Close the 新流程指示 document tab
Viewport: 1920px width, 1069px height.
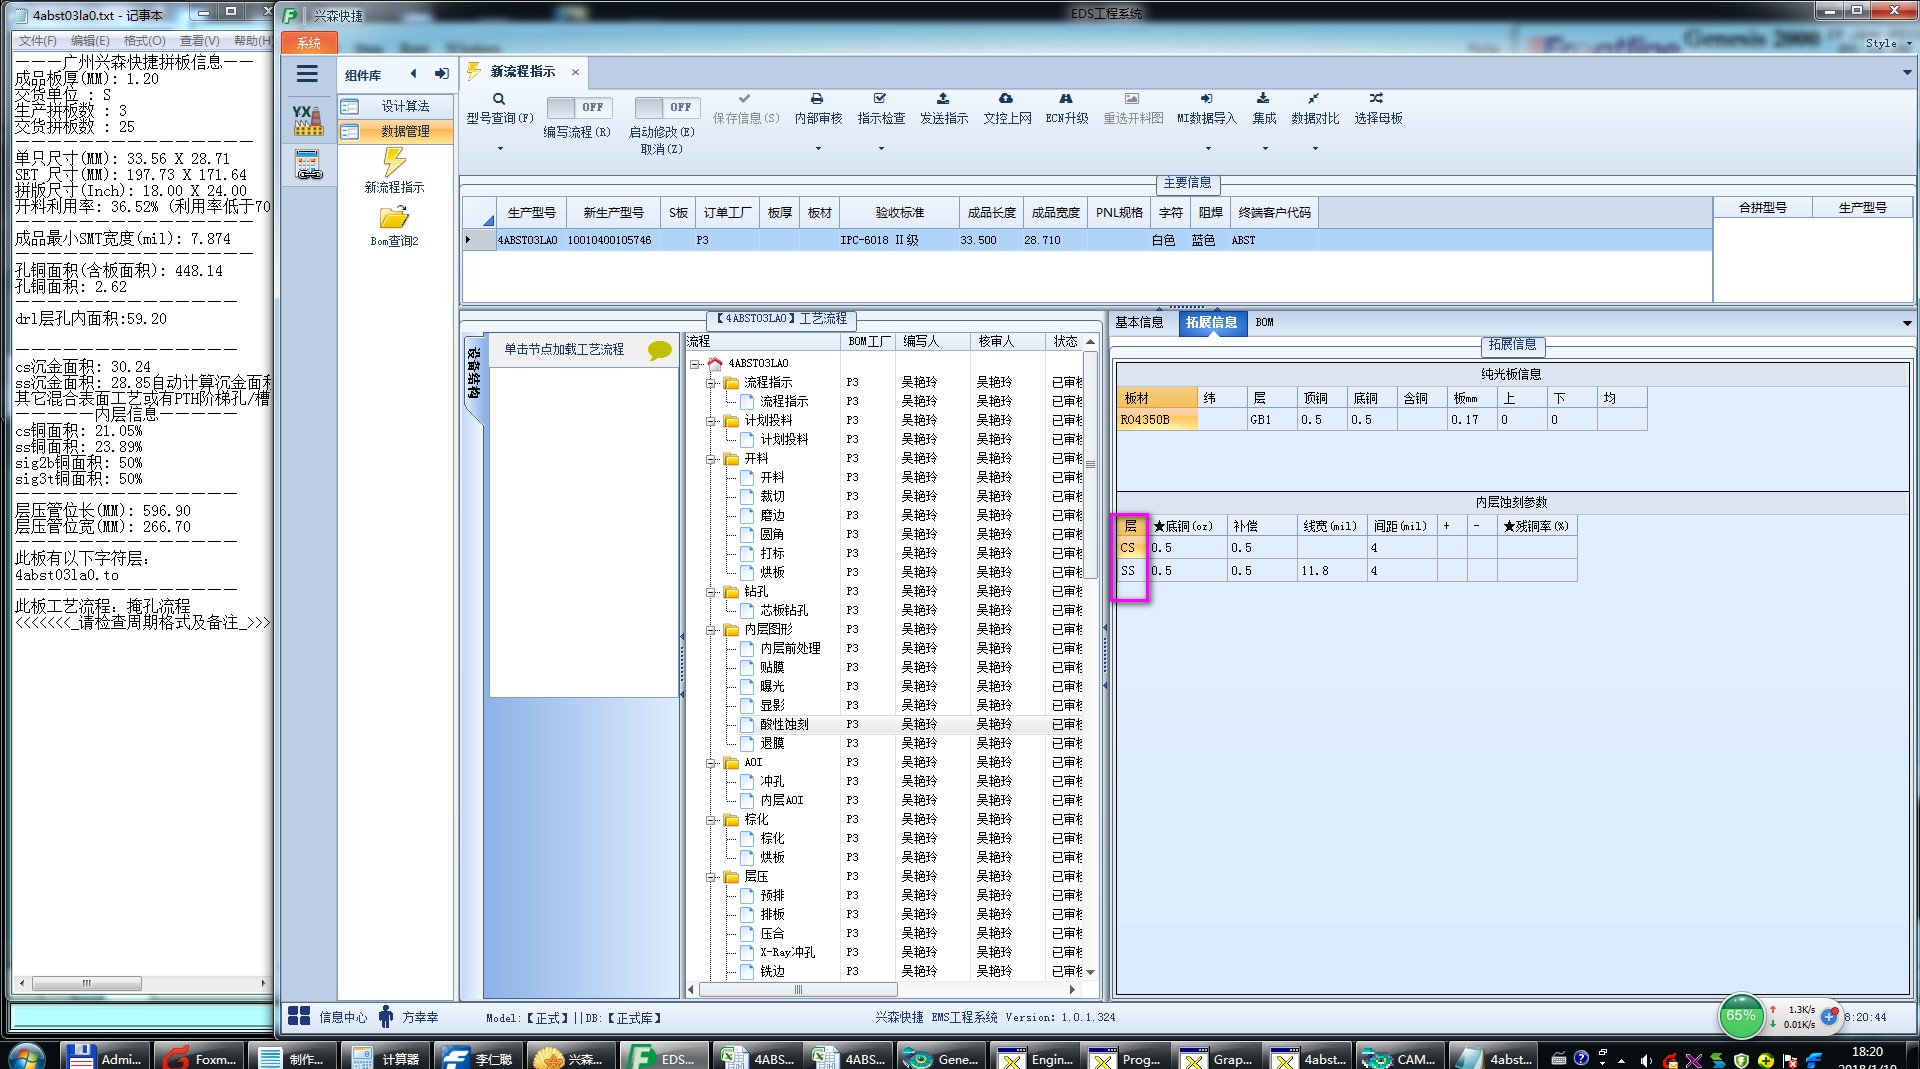[x=575, y=72]
